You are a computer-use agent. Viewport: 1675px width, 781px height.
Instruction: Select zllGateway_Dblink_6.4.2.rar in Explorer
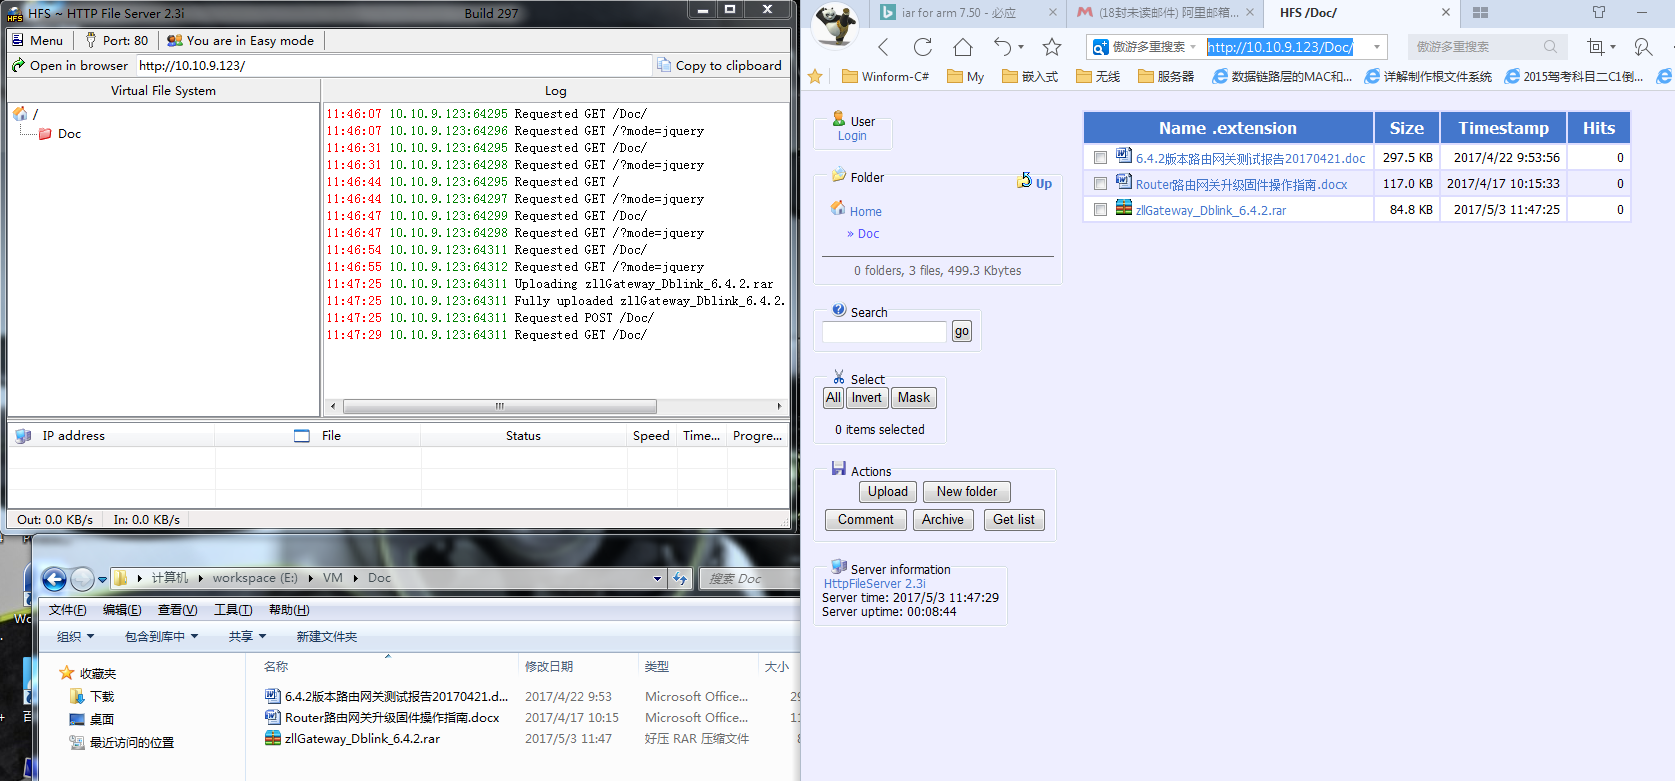pyautogui.click(x=362, y=739)
